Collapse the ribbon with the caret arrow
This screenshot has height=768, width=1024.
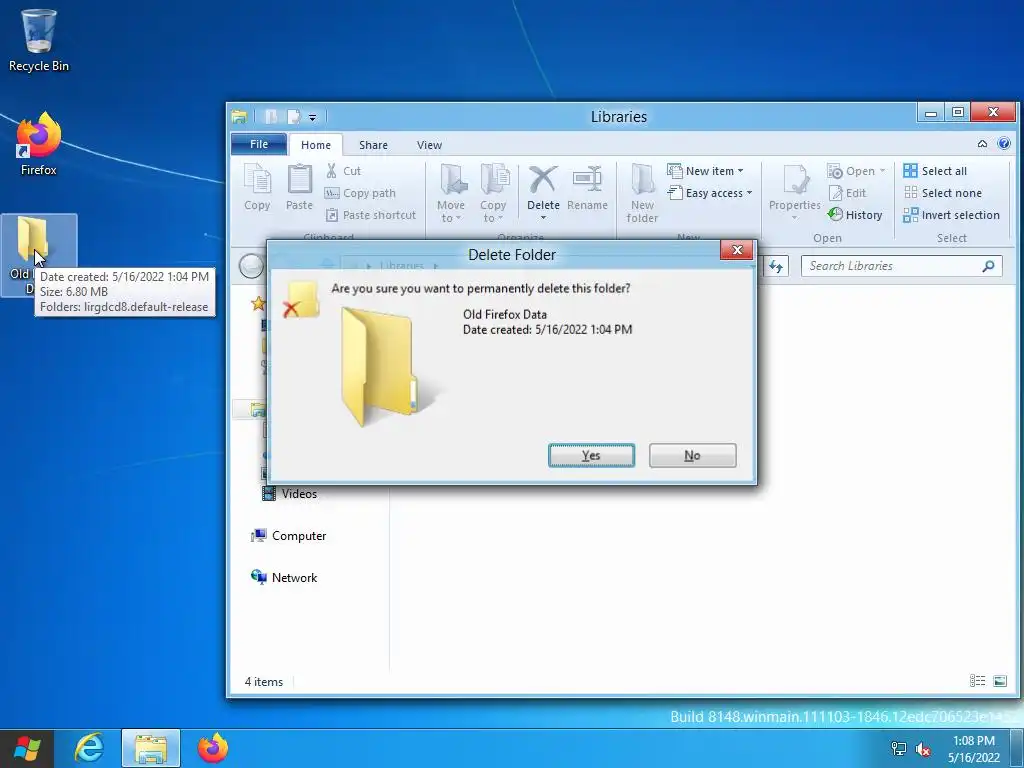point(982,144)
